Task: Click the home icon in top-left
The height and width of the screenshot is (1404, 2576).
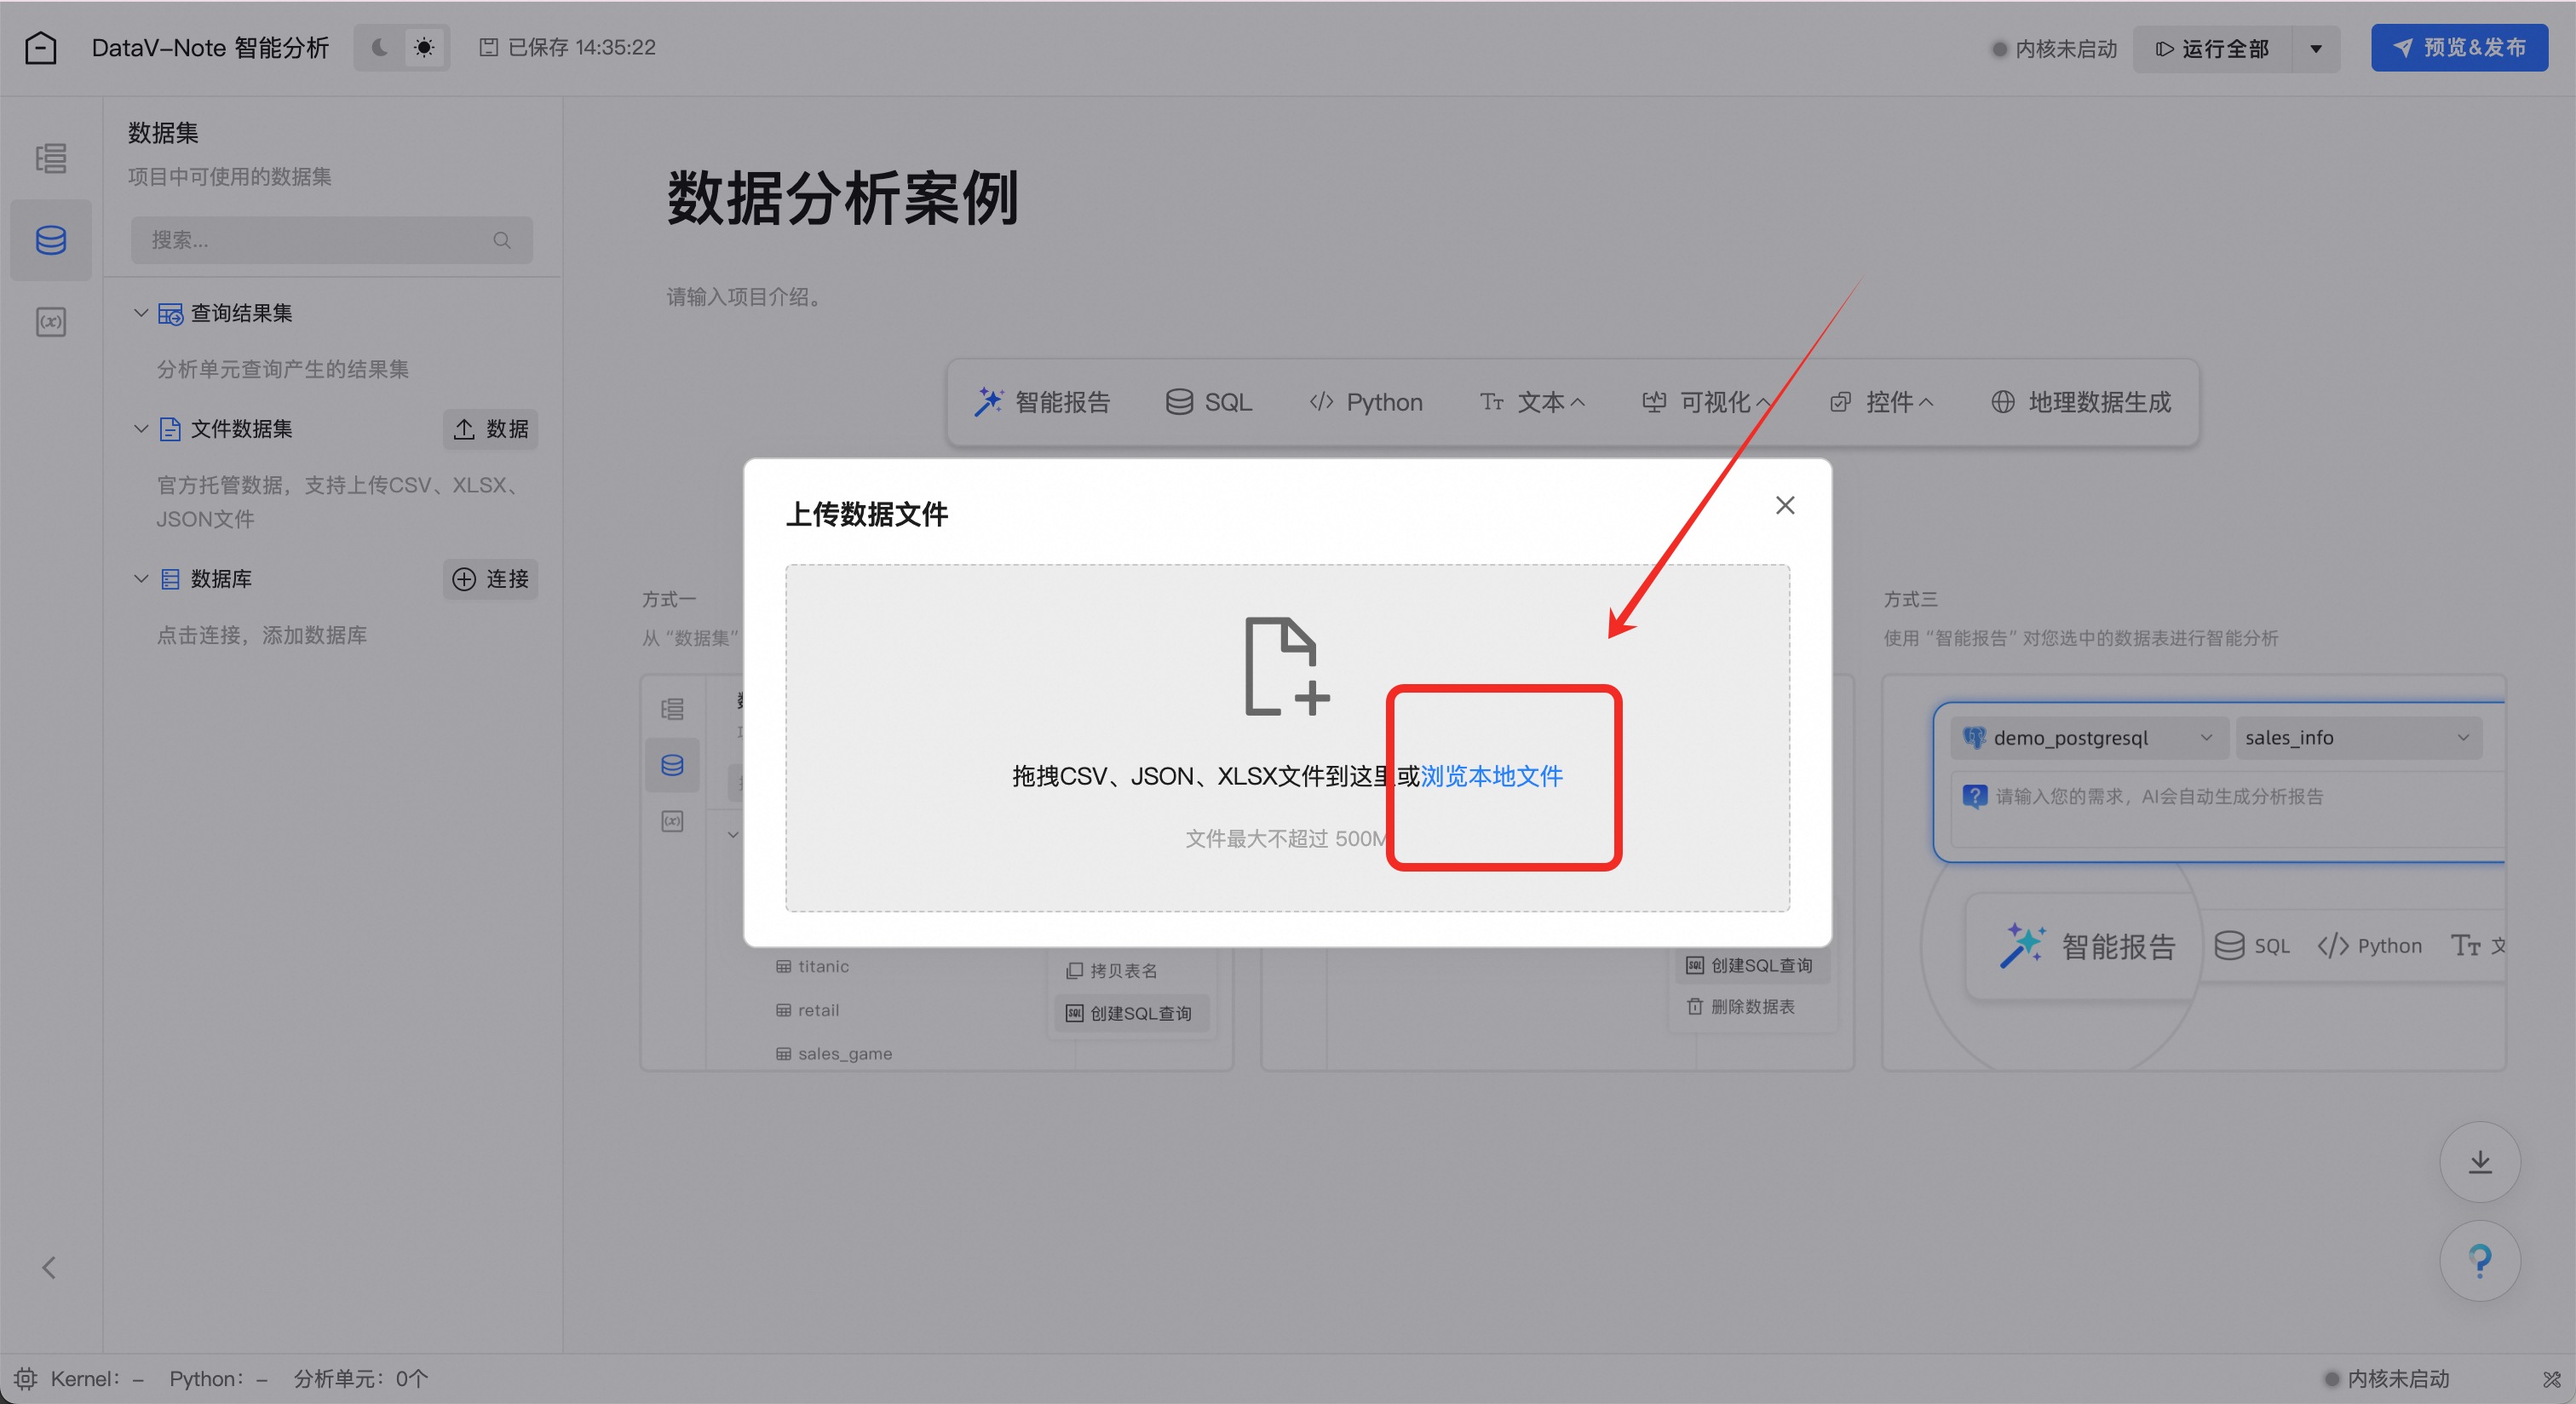Action: [40, 47]
